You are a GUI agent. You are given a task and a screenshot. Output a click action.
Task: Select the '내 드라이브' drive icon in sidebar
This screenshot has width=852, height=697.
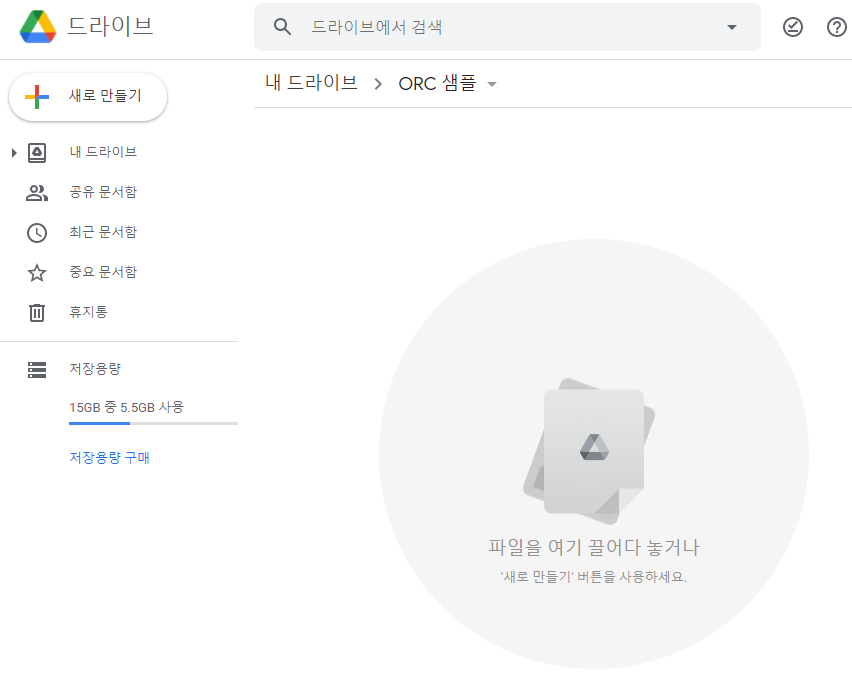[37, 153]
